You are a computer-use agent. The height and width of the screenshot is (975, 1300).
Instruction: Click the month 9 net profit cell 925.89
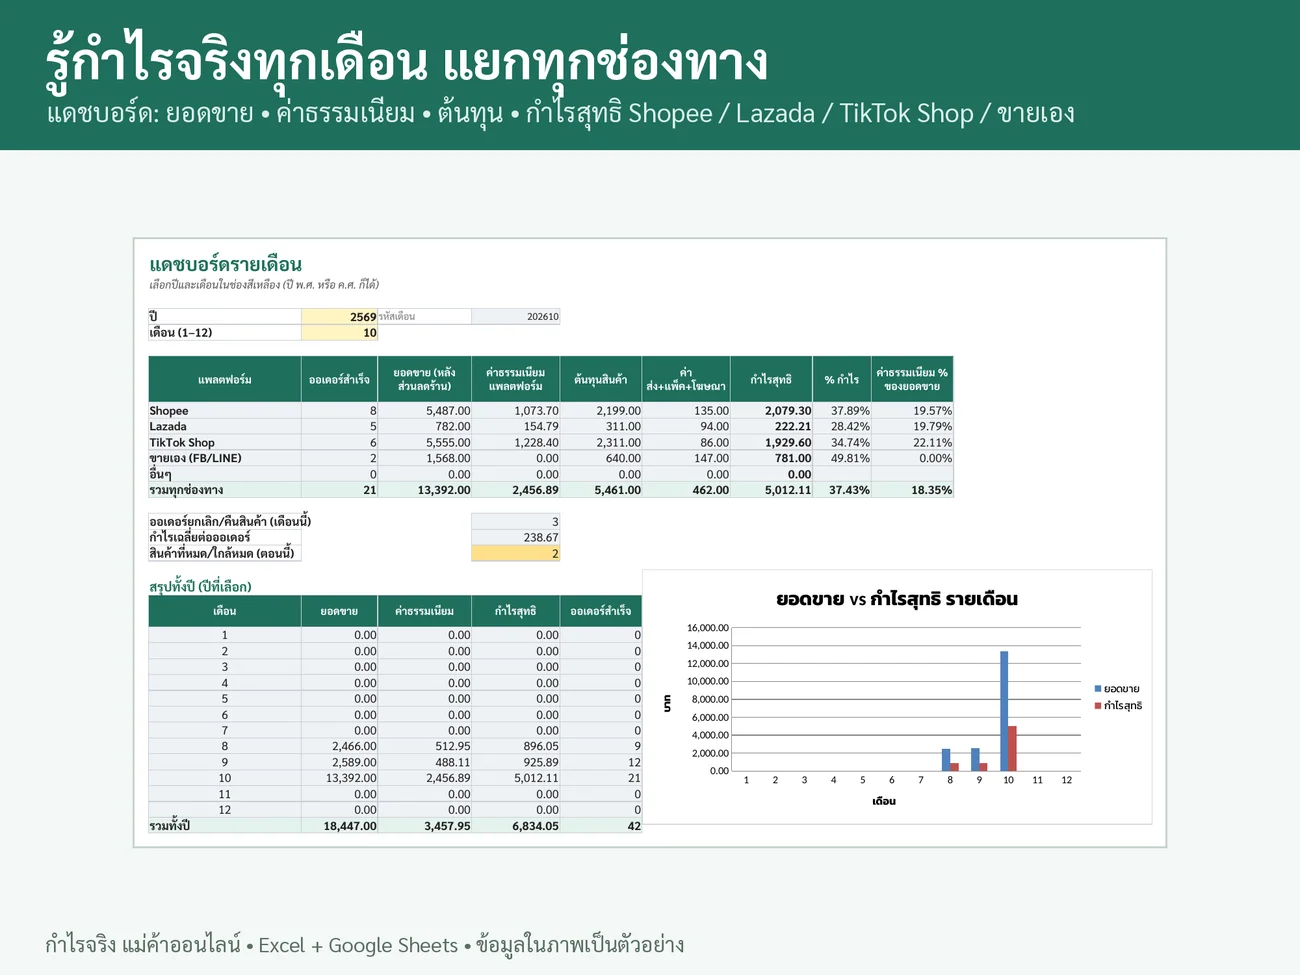tap(516, 762)
